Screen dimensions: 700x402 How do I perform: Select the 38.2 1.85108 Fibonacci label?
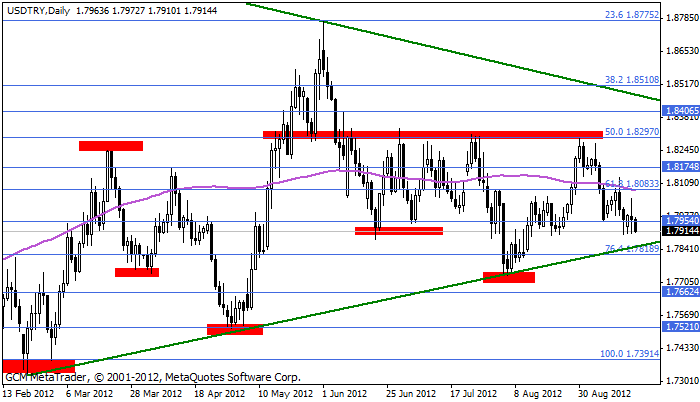point(632,80)
